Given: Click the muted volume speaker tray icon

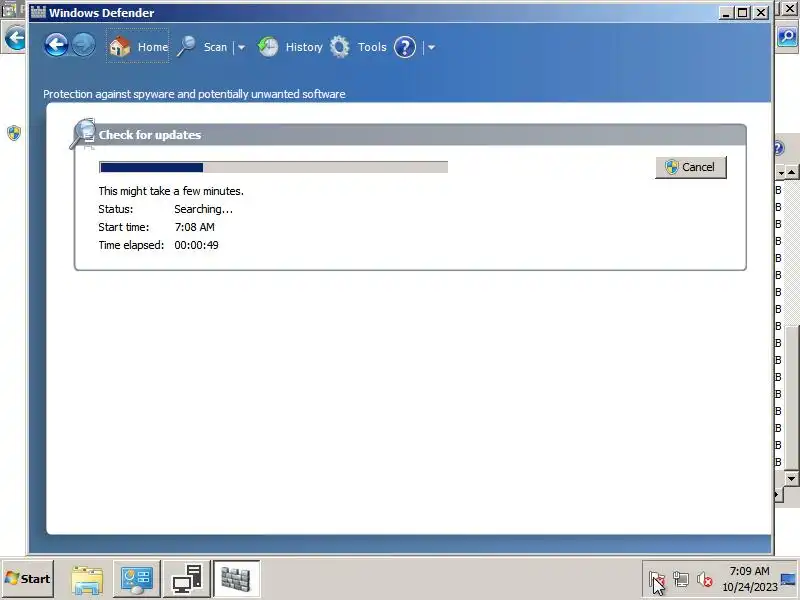Looking at the screenshot, I should click(x=705, y=580).
